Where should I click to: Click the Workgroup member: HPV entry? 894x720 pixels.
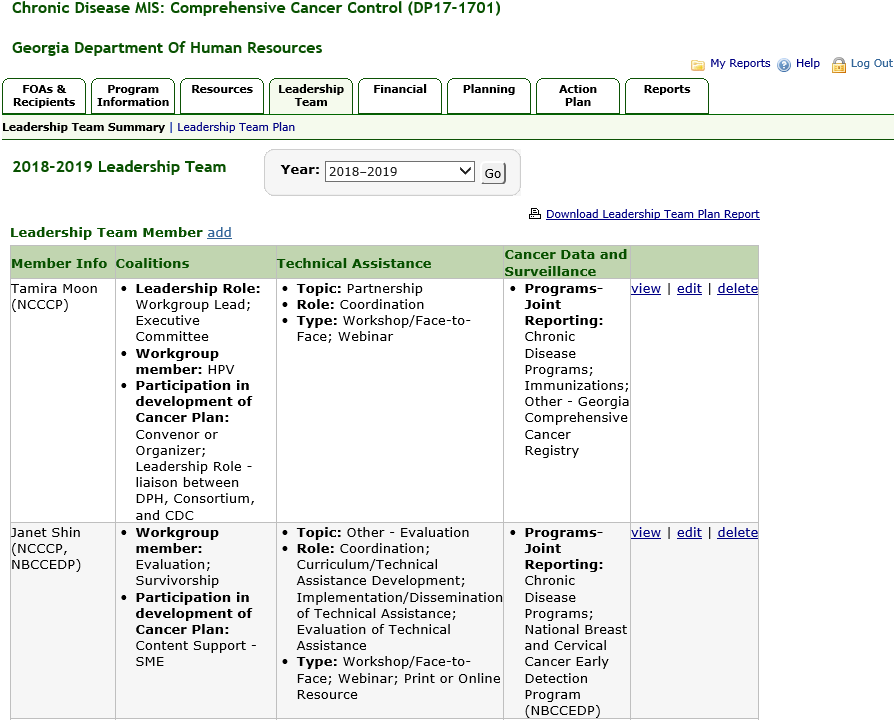(x=185, y=361)
